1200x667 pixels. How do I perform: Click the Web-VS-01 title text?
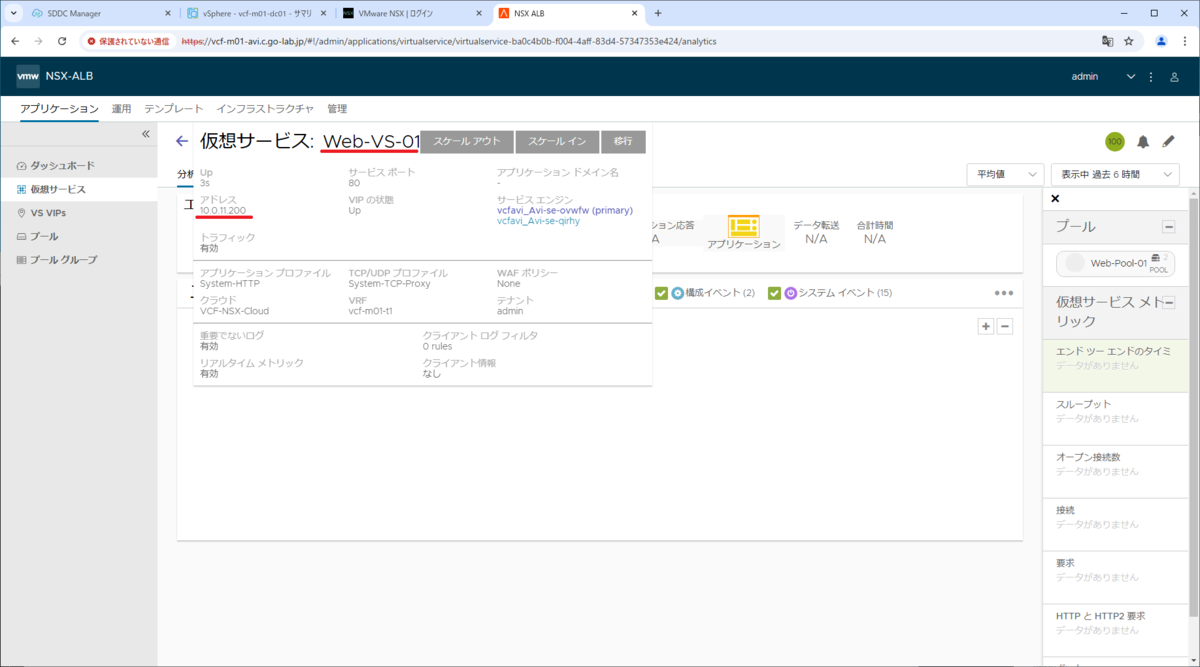[370, 142]
